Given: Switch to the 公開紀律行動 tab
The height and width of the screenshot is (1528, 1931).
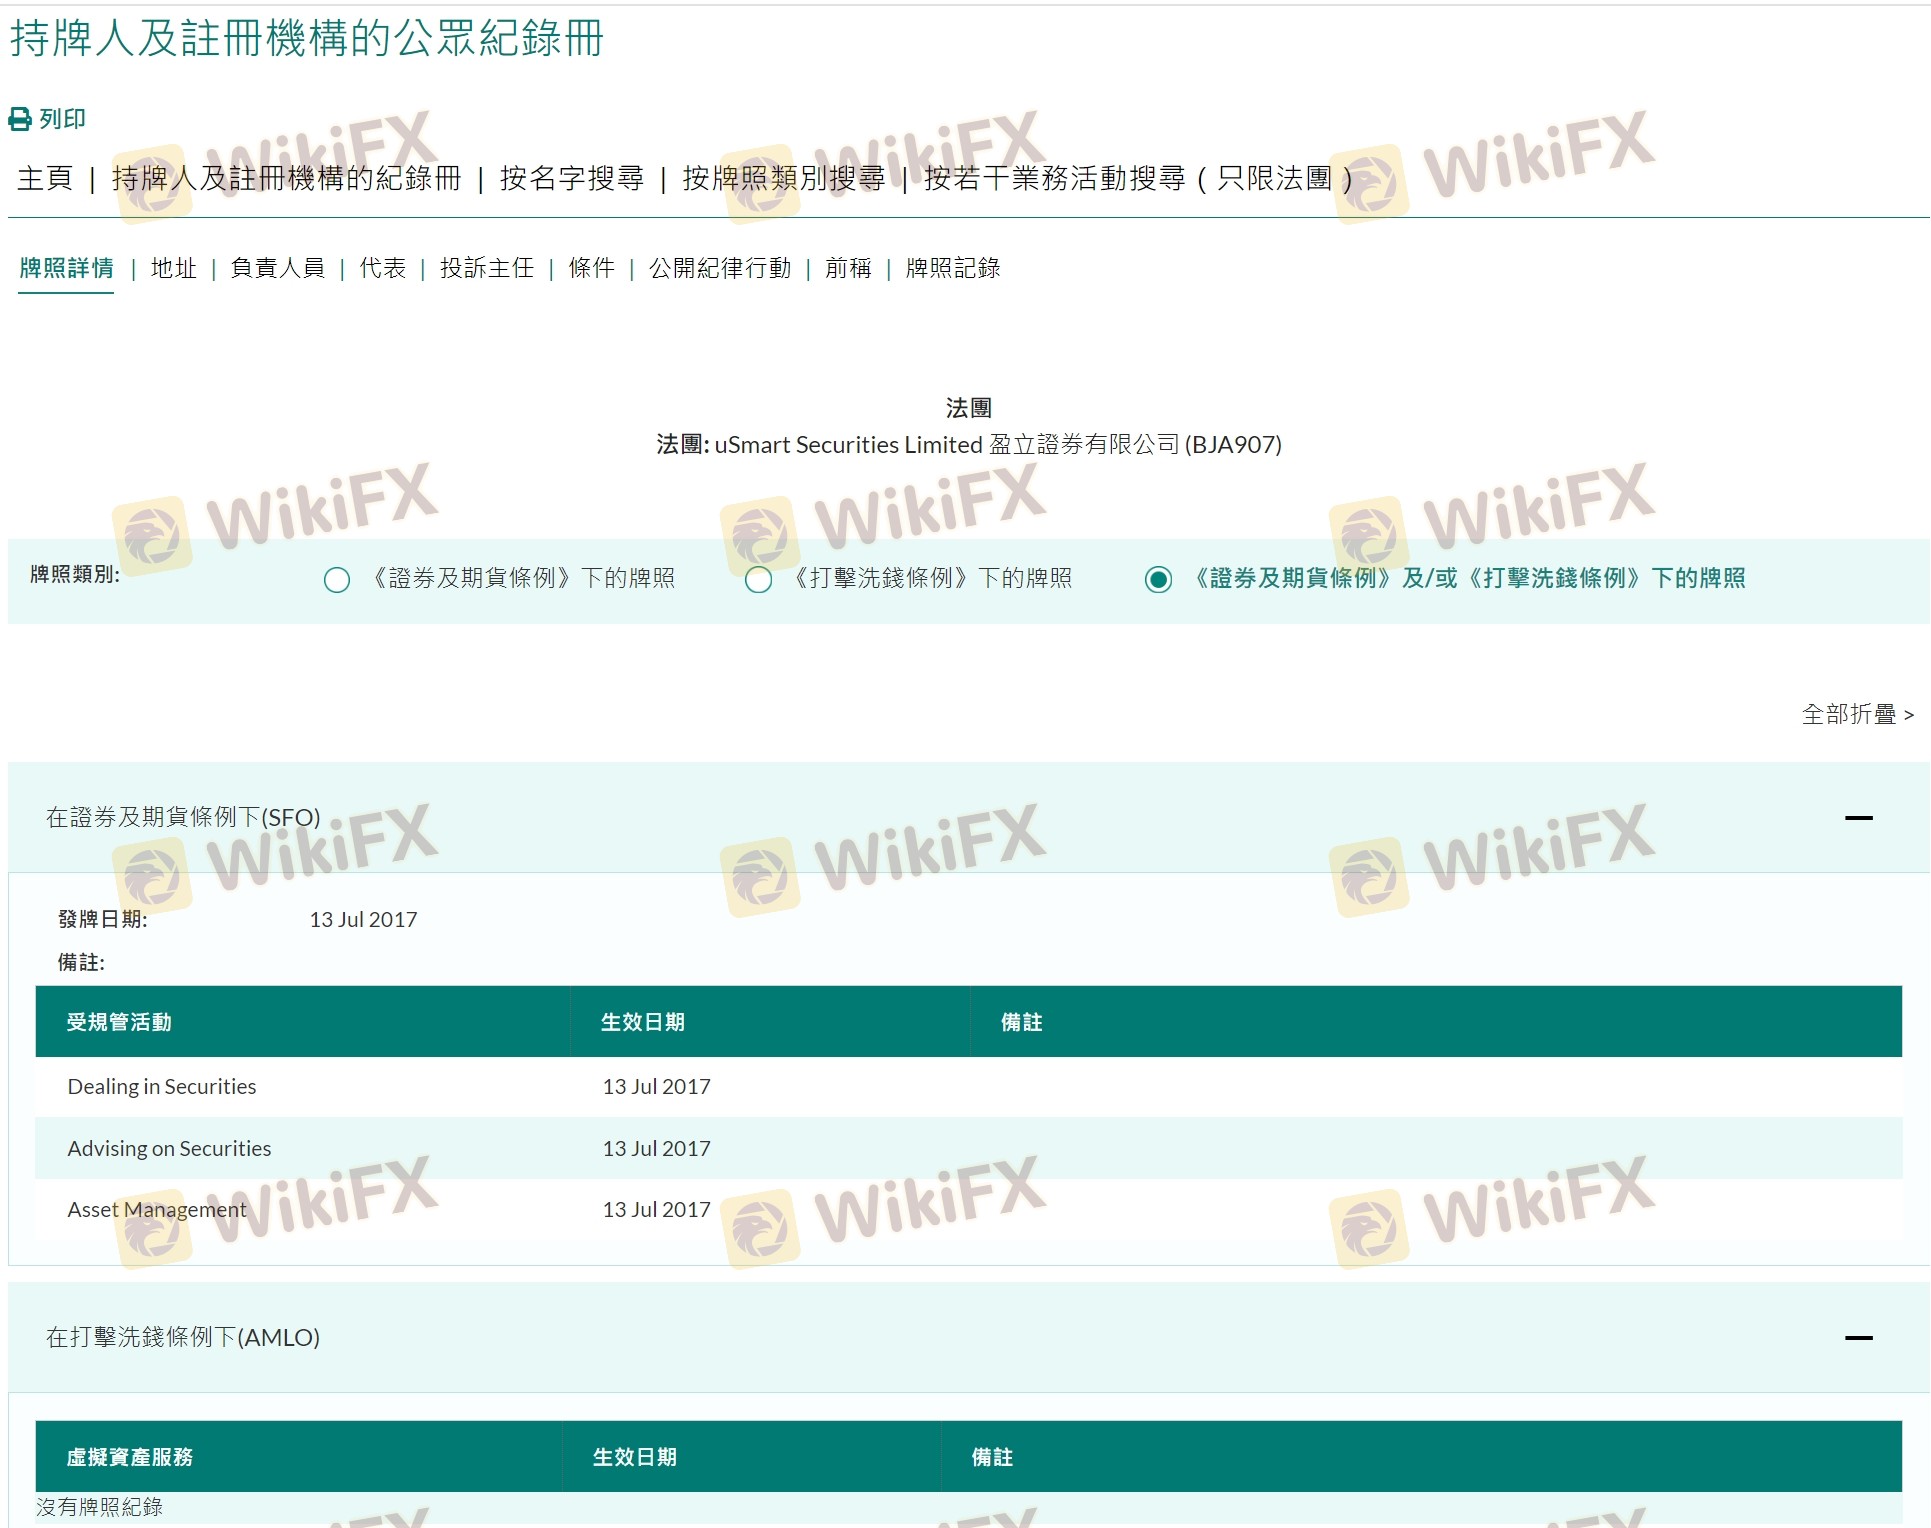Looking at the screenshot, I should tap(720, 268).
